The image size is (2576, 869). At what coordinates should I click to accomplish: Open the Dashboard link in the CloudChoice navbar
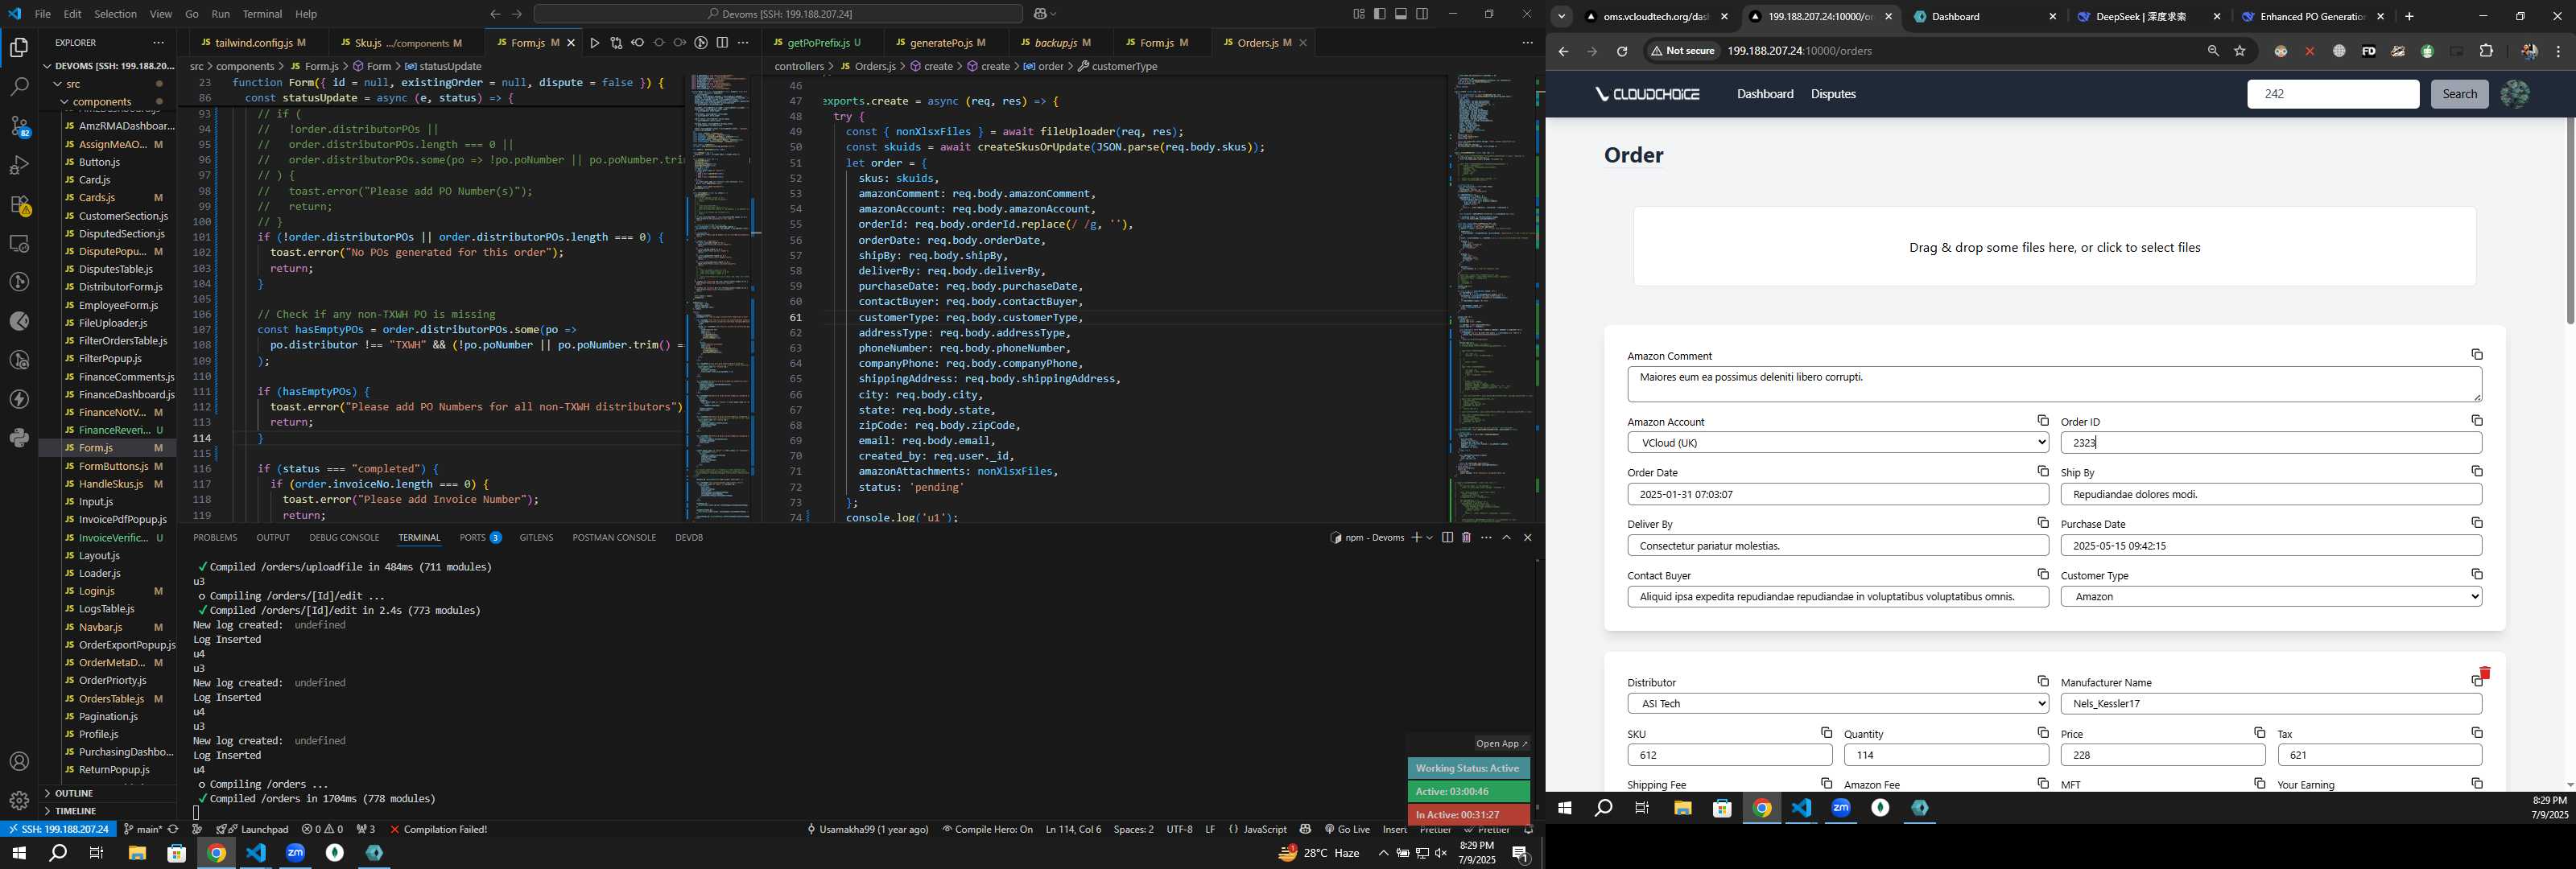click(1764, 94)
